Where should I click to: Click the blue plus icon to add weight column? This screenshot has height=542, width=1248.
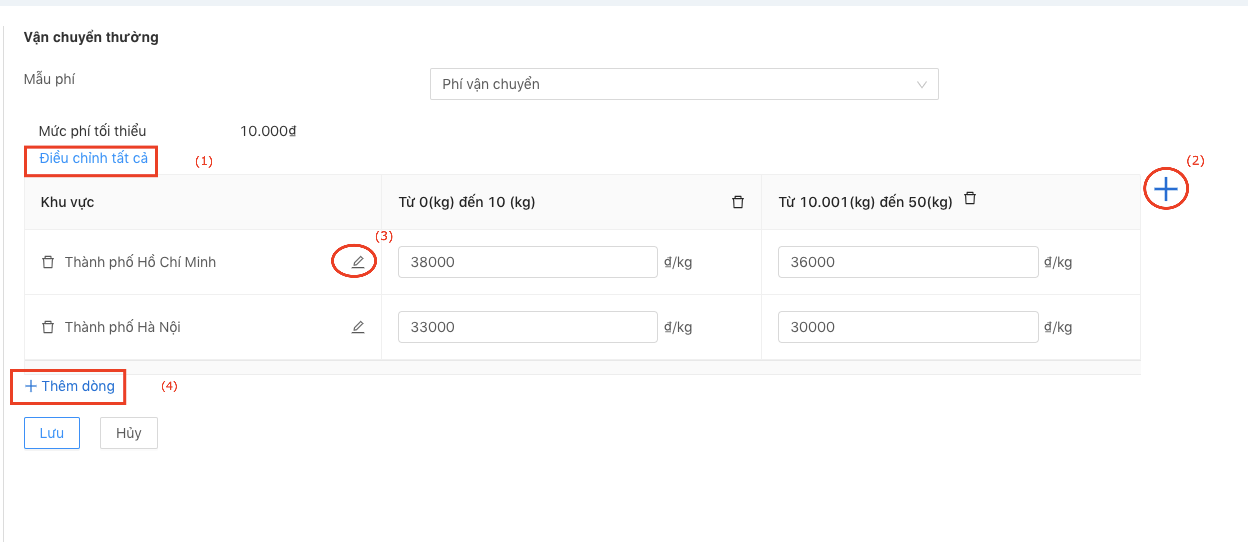(x=1166, y=189)
